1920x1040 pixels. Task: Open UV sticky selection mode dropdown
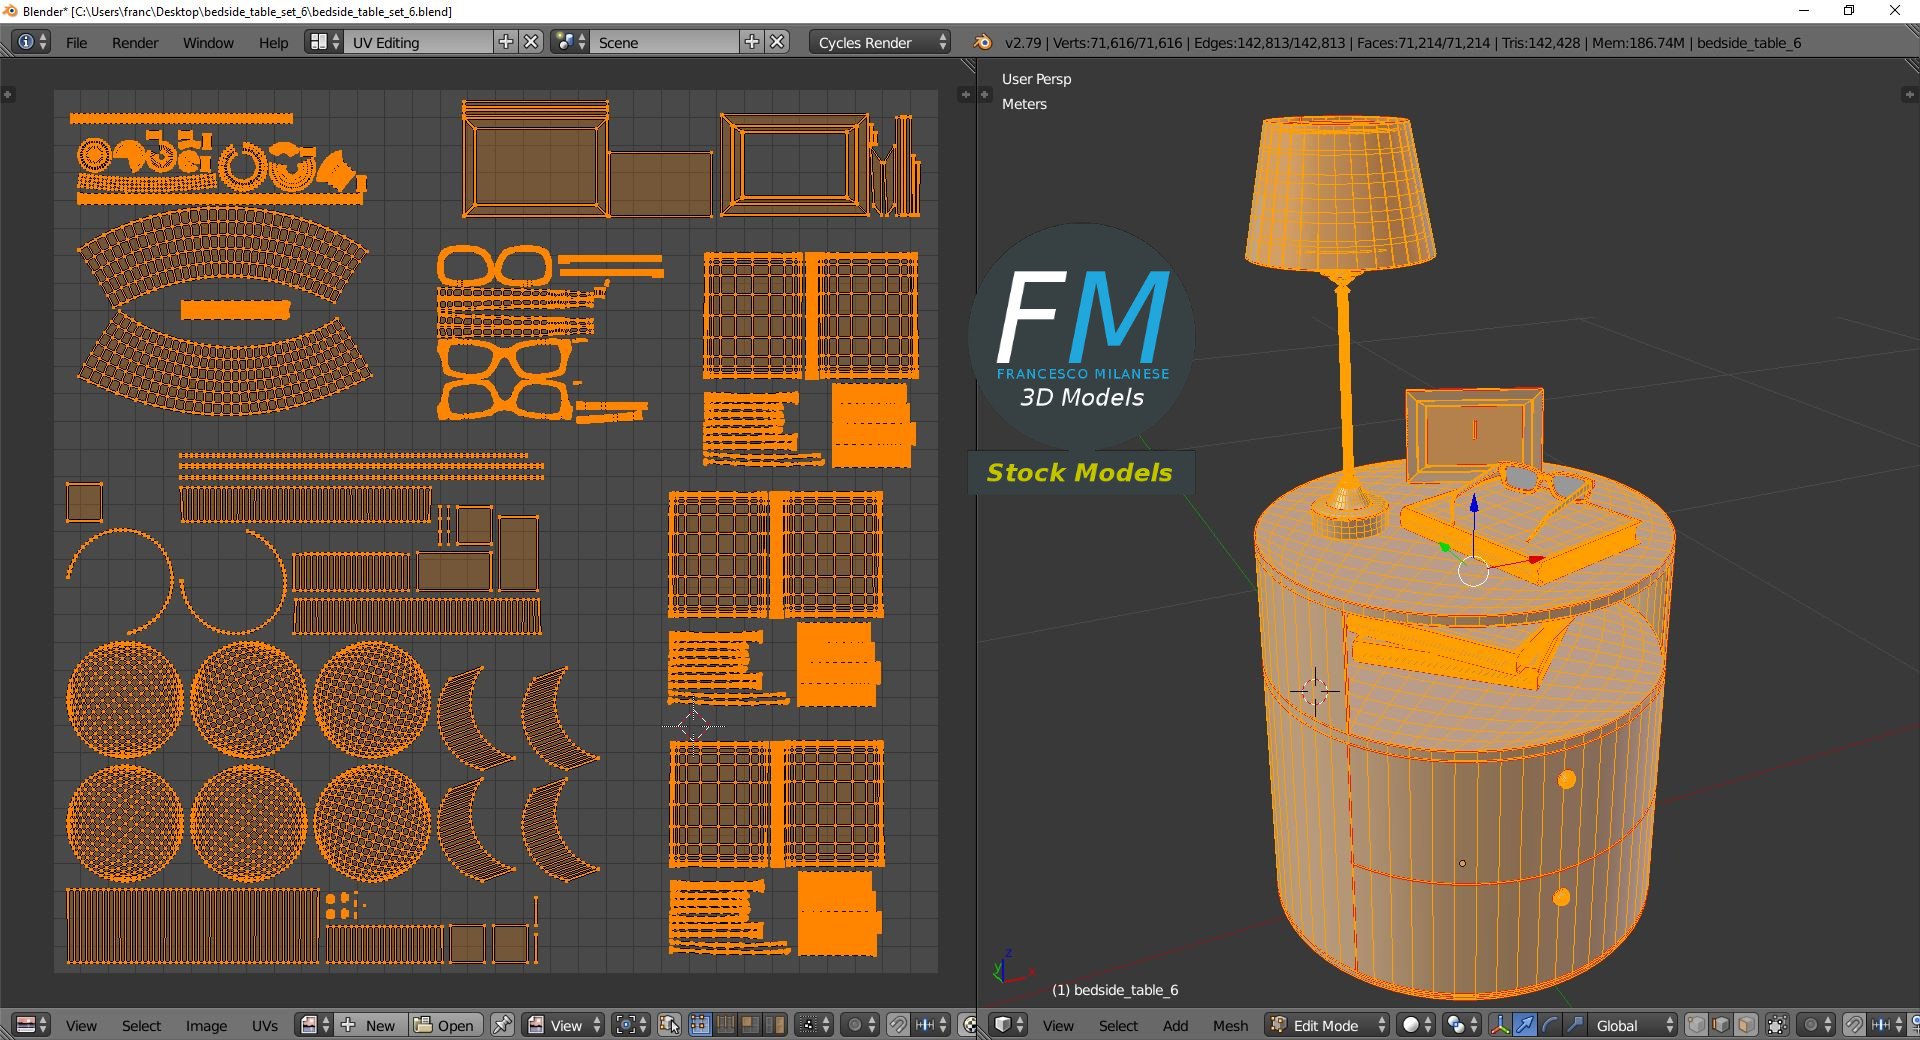point(813,1025)
